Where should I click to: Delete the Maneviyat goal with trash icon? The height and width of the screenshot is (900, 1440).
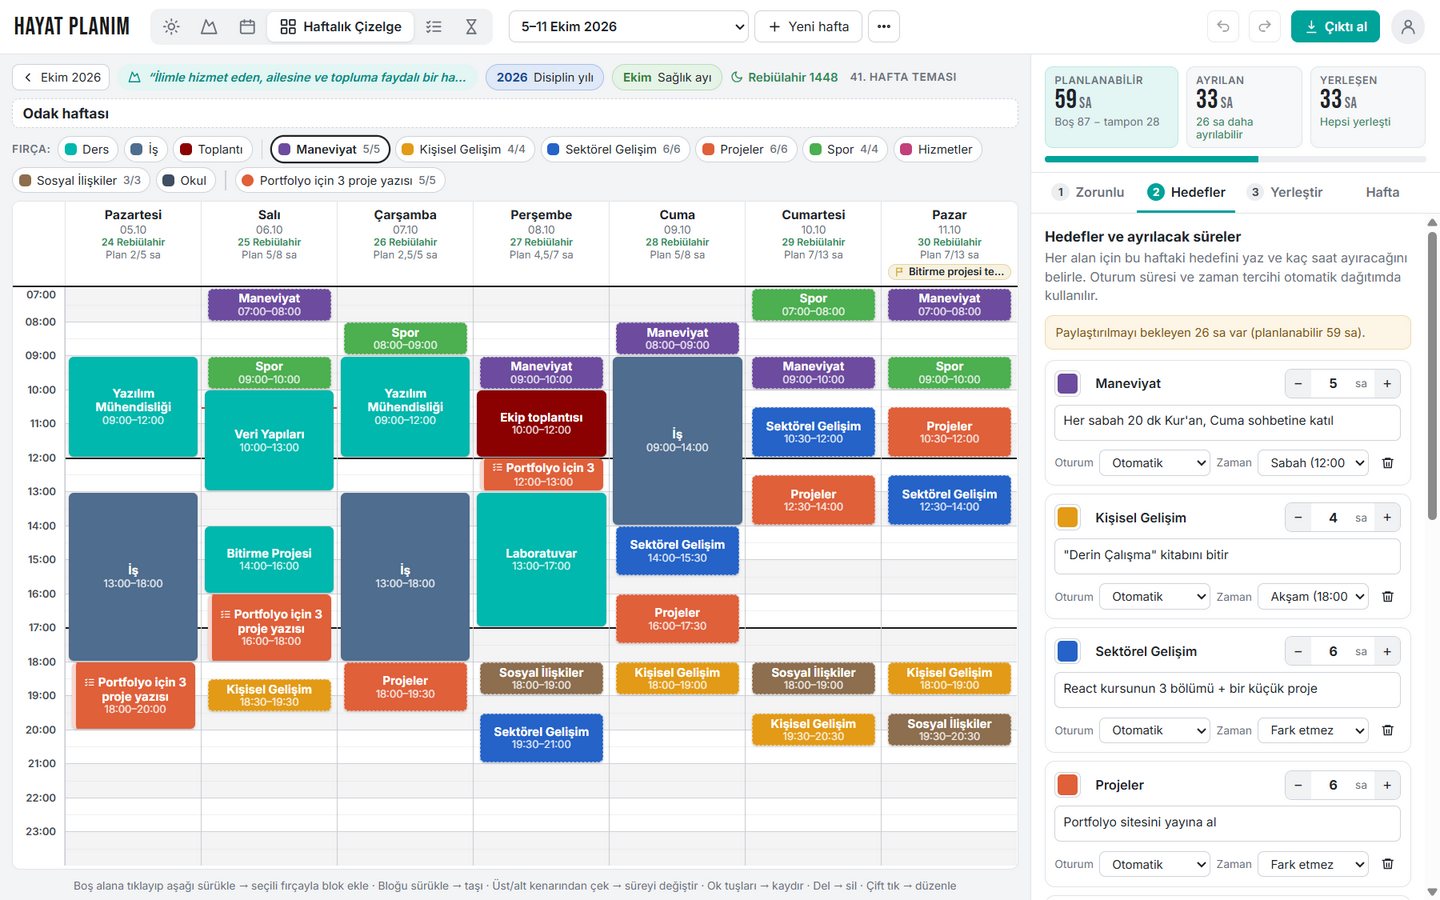[1388, 463]
